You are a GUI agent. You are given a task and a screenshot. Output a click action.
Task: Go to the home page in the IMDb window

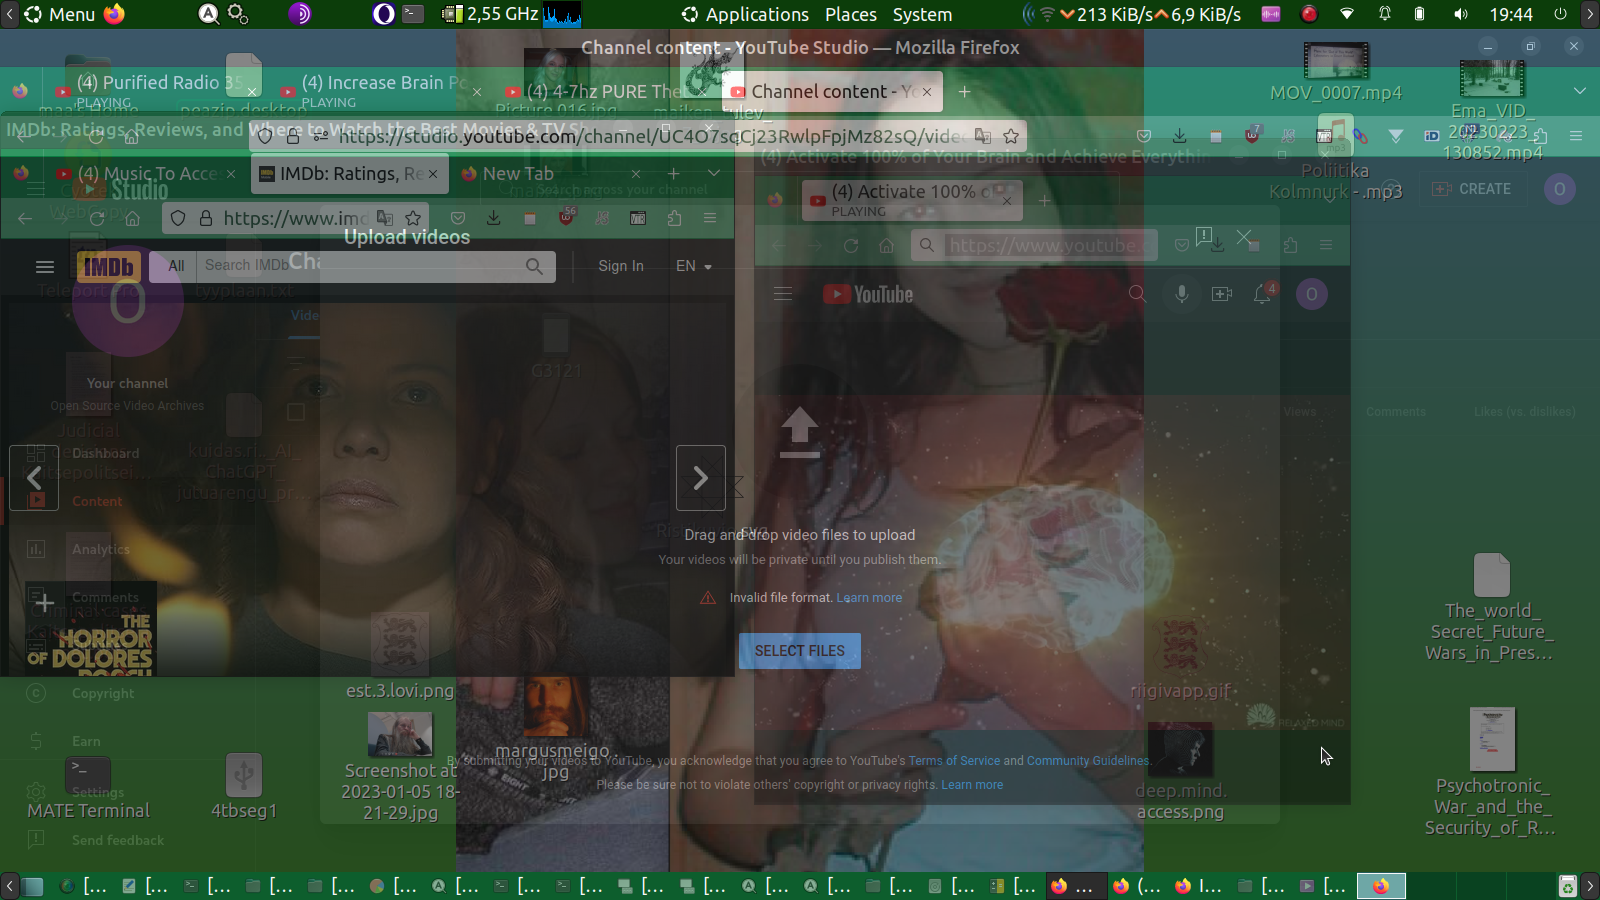pyautogui.click(x=132, y=218)
